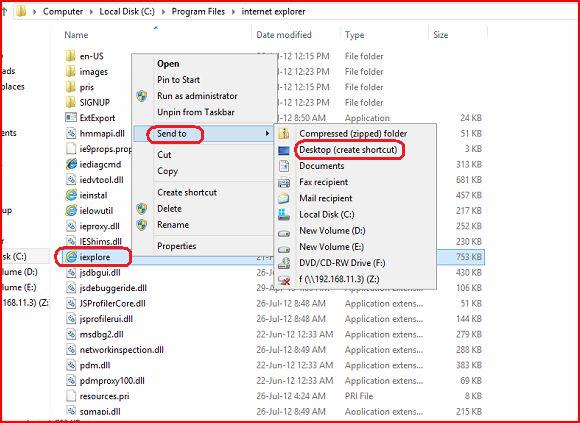Expand the breadcrumb arrow after Local Disk (C:)

pos(163,12)
